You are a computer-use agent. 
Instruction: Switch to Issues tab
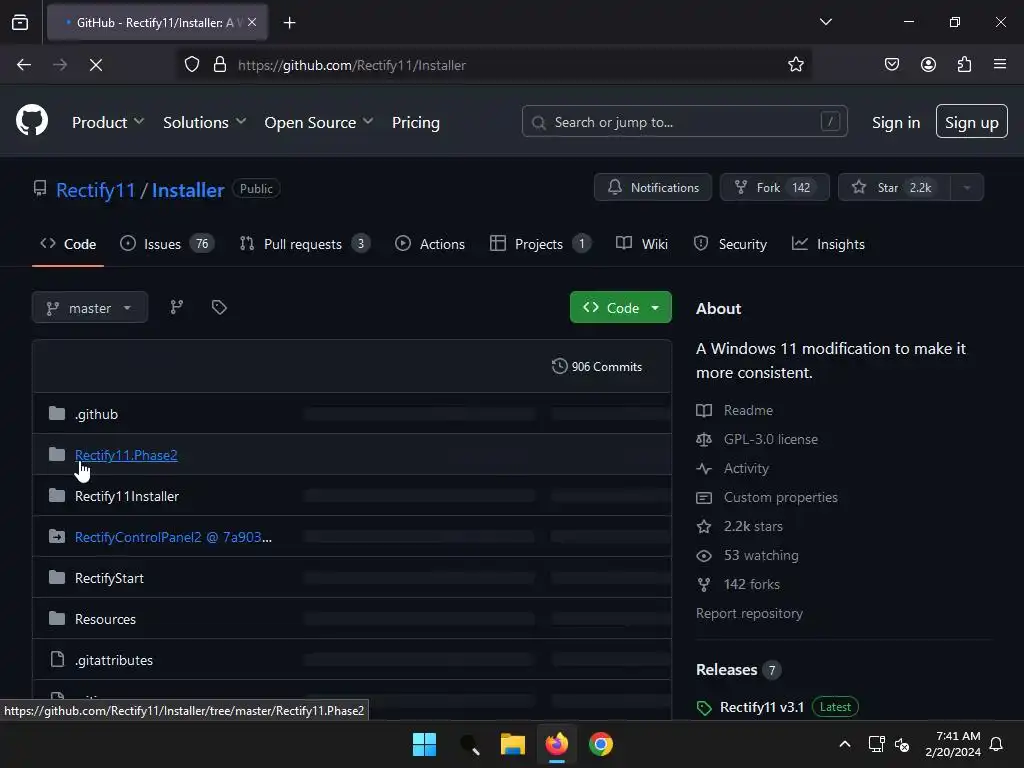pos(167,244)
